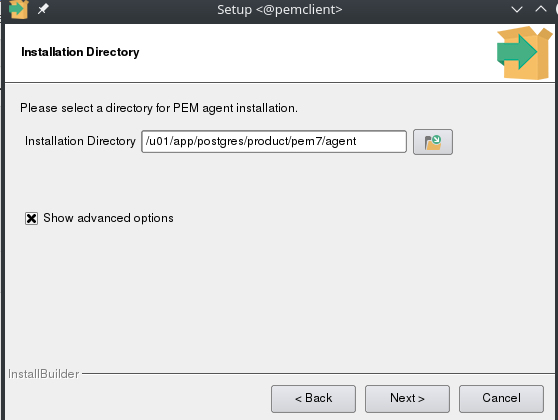
Task: Cancel the PEM agent setup
Action: click(x=501, y=399)
